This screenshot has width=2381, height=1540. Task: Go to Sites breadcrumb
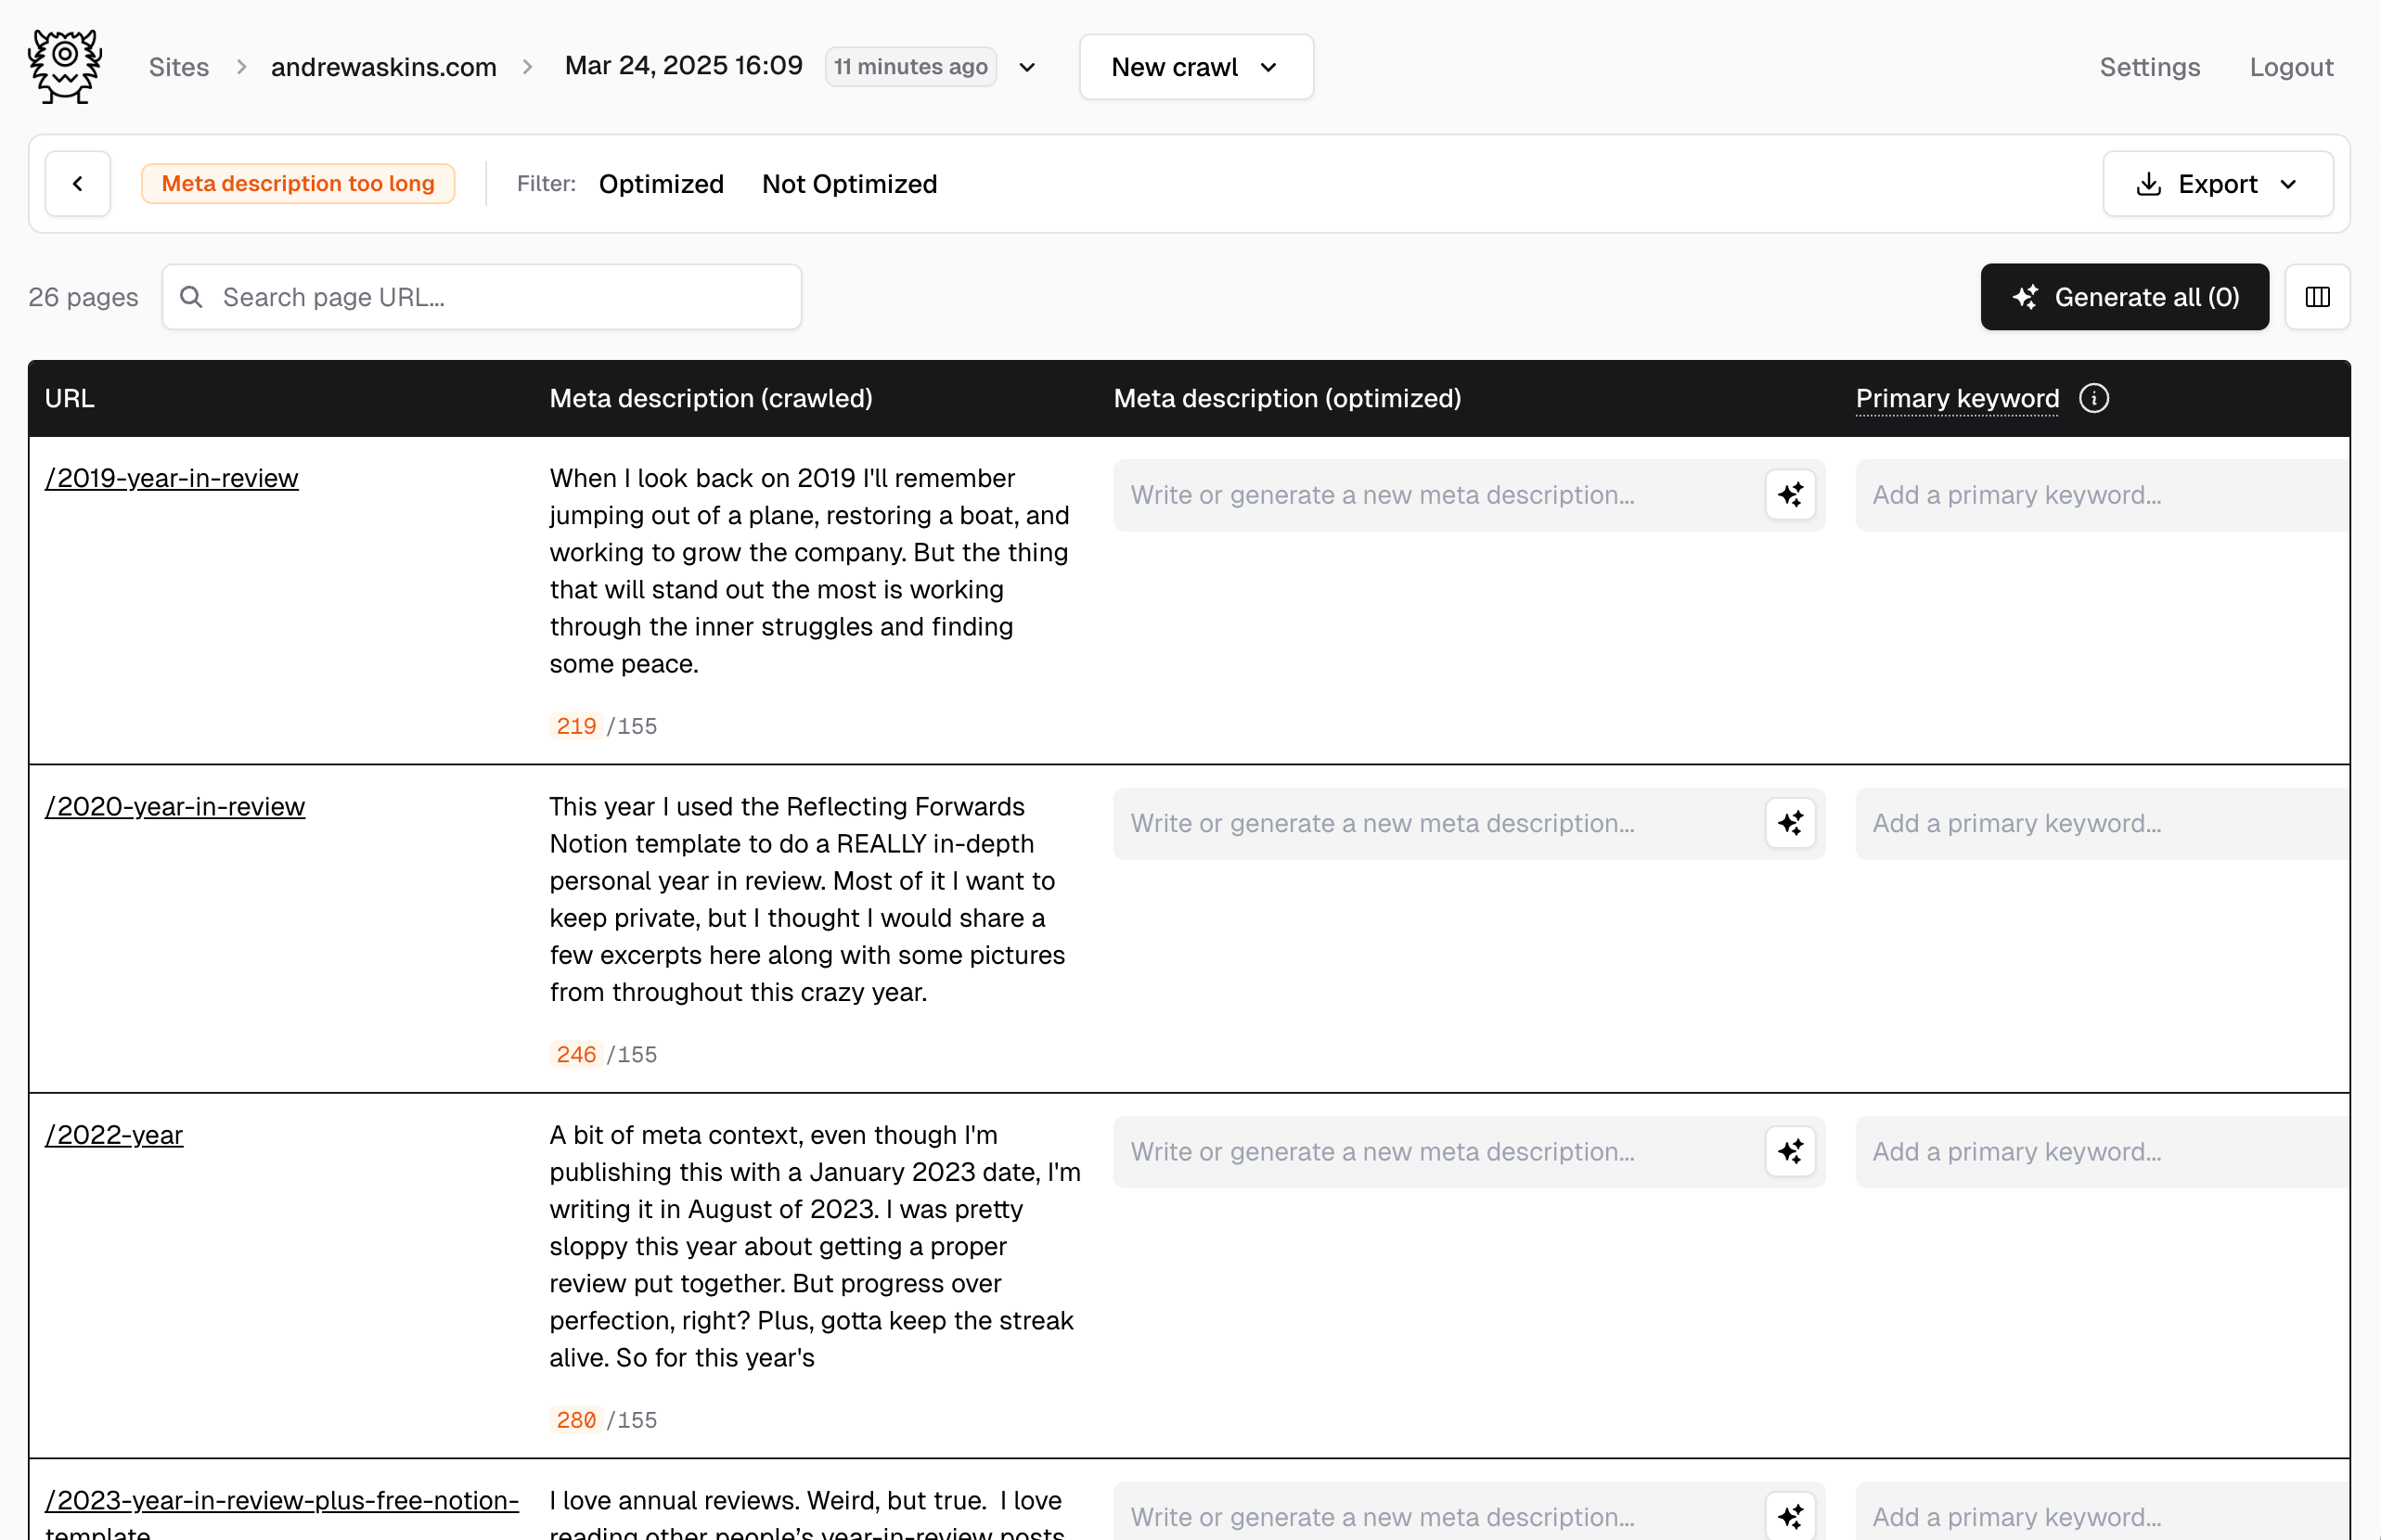(179, 67)
